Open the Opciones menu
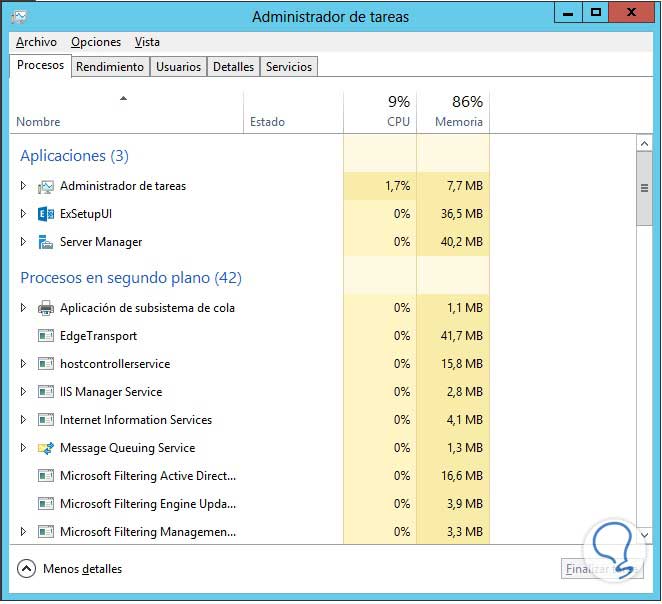Viewport: 662px width, 604px height. 96,42
